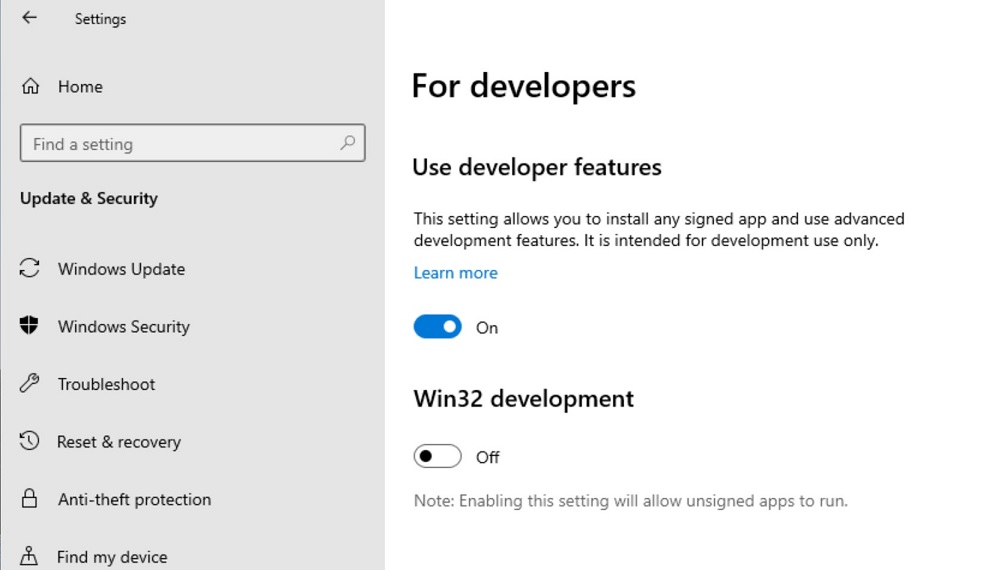Select Windows Security in the sidebar
The width and height of the screenshot is (983, 570).
[x=123, y=327]
